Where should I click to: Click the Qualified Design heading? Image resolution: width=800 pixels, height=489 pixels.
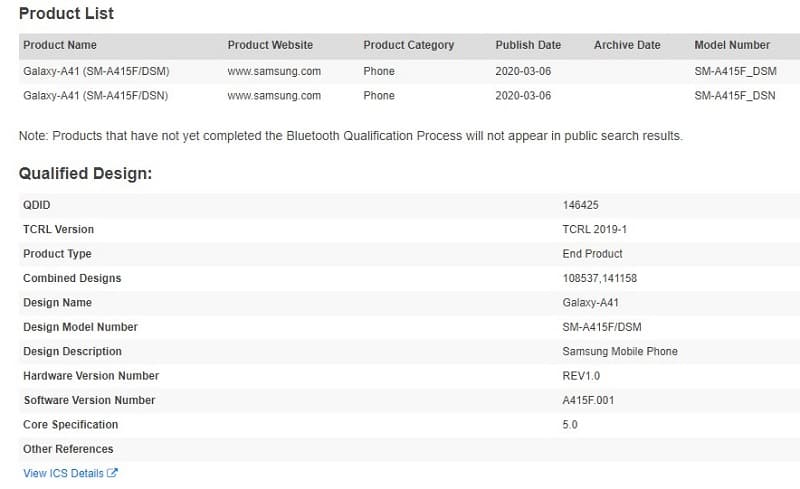(x=85, y=174)
